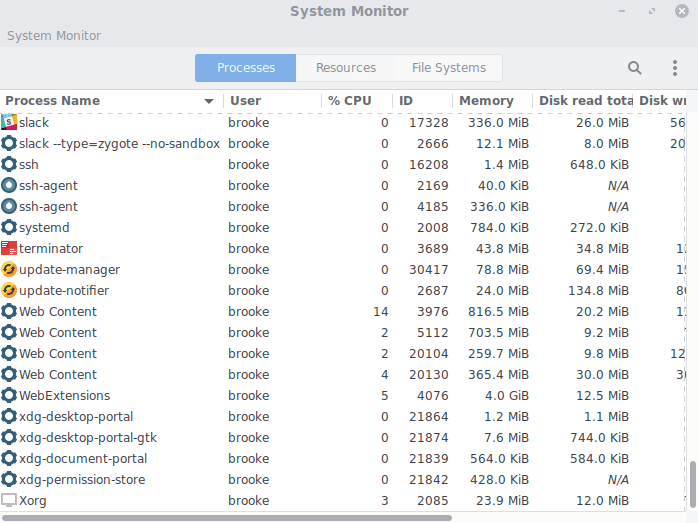The height and width of the screenshot is (523, 698).
Task: Click the 816.5 MiB memory value
Action: pos(498,311)
